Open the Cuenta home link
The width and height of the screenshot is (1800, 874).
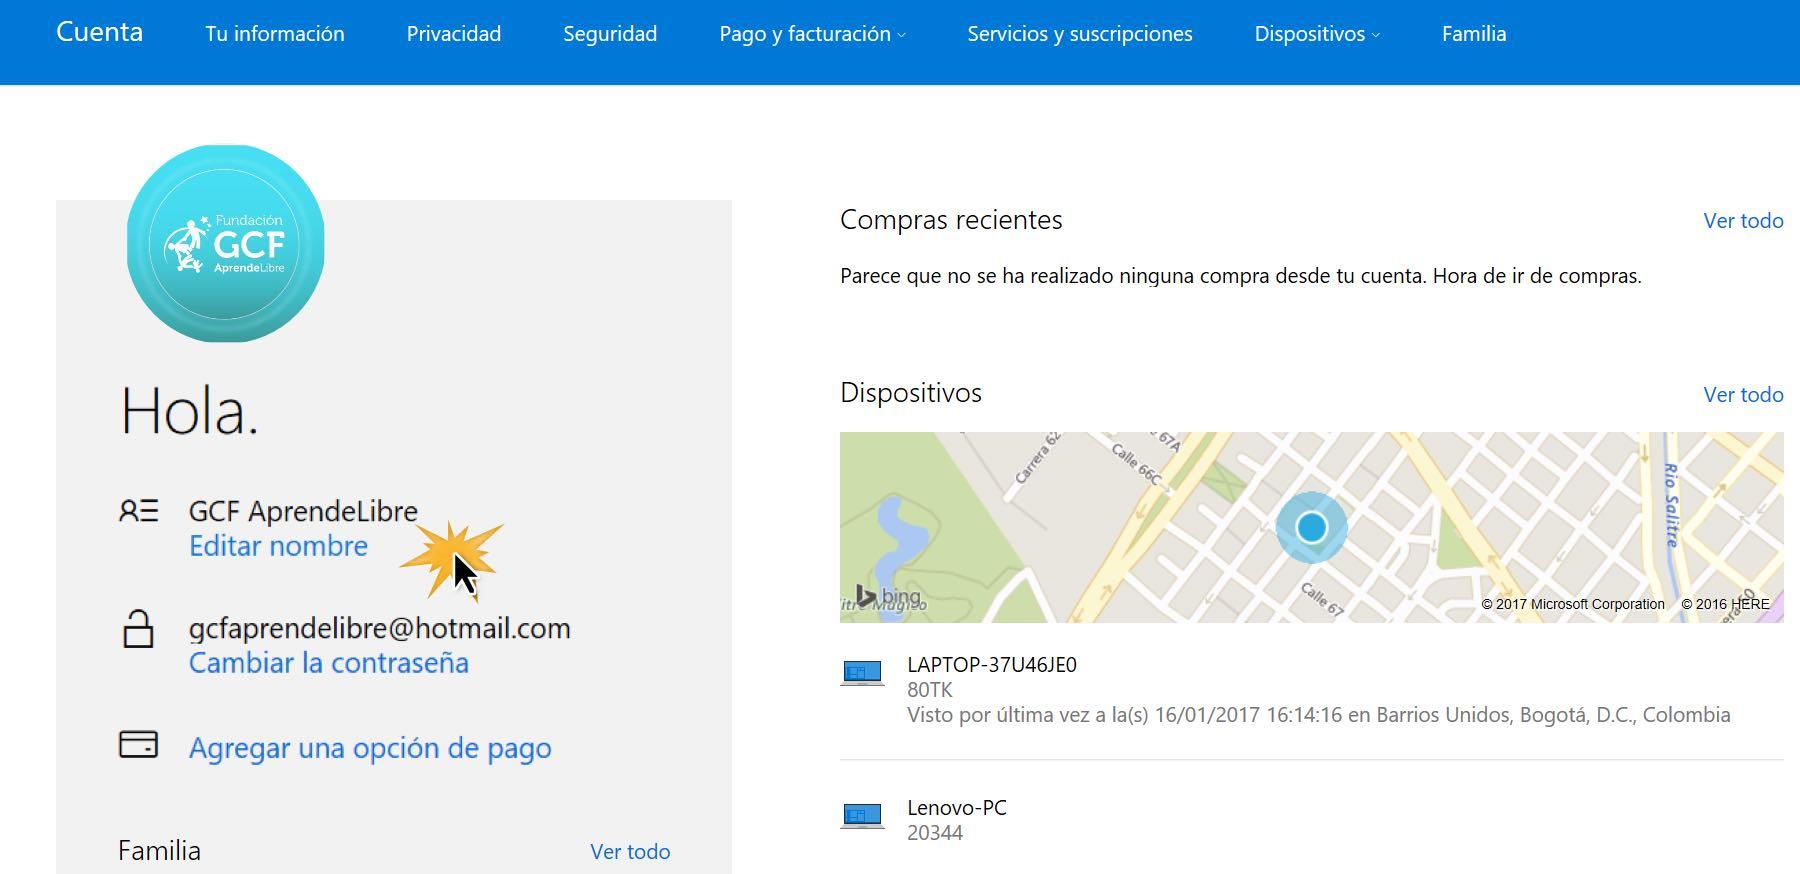click(x=99, y=32)
